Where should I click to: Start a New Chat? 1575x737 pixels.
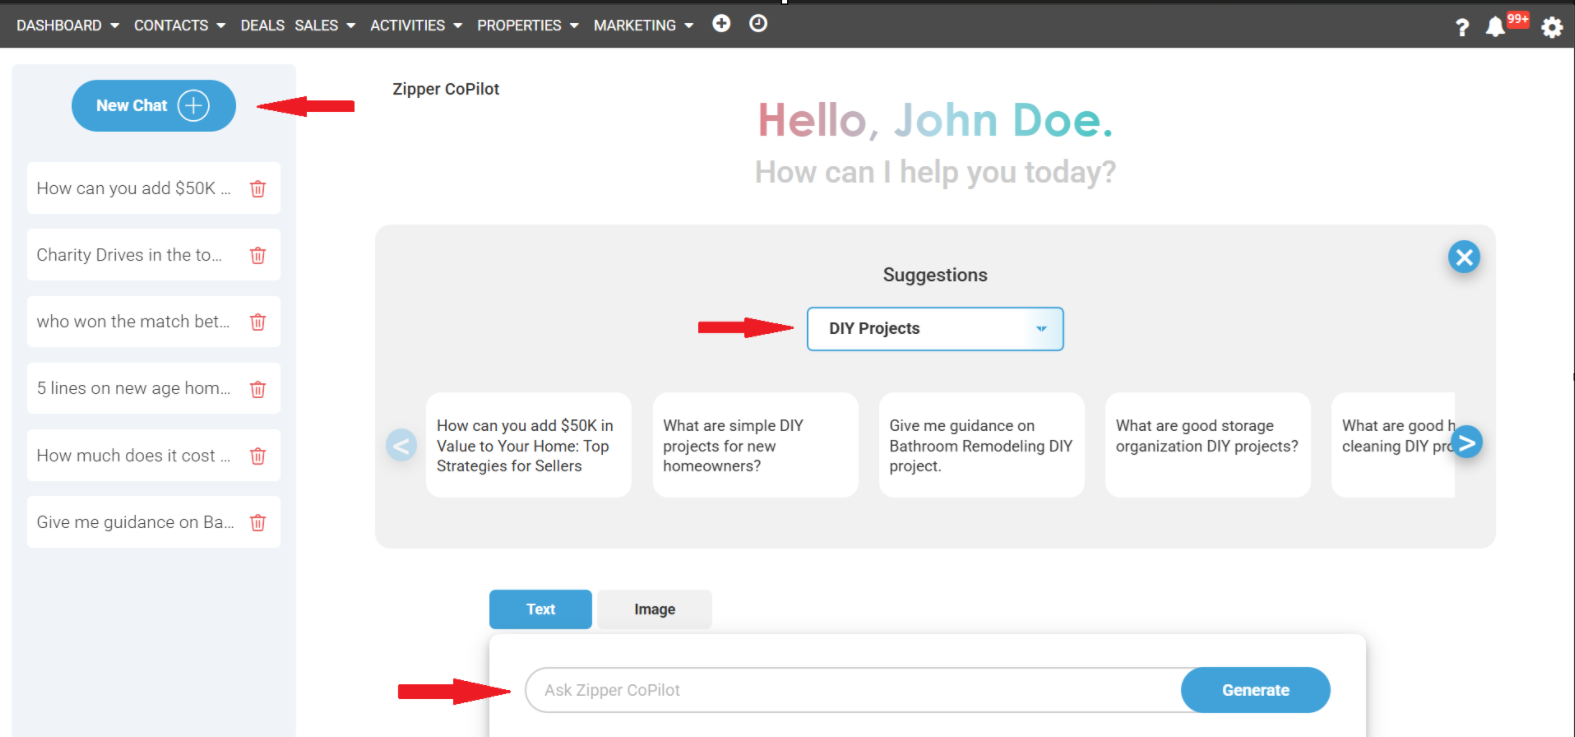[x=153, y=105]
